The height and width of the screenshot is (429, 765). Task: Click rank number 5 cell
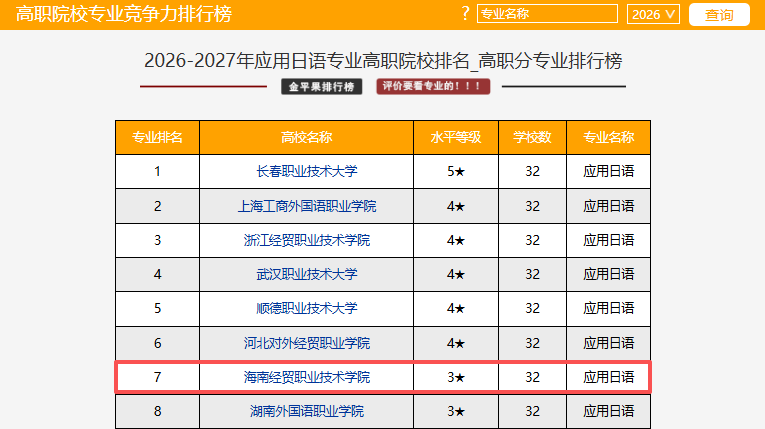(x=157, y=308)
